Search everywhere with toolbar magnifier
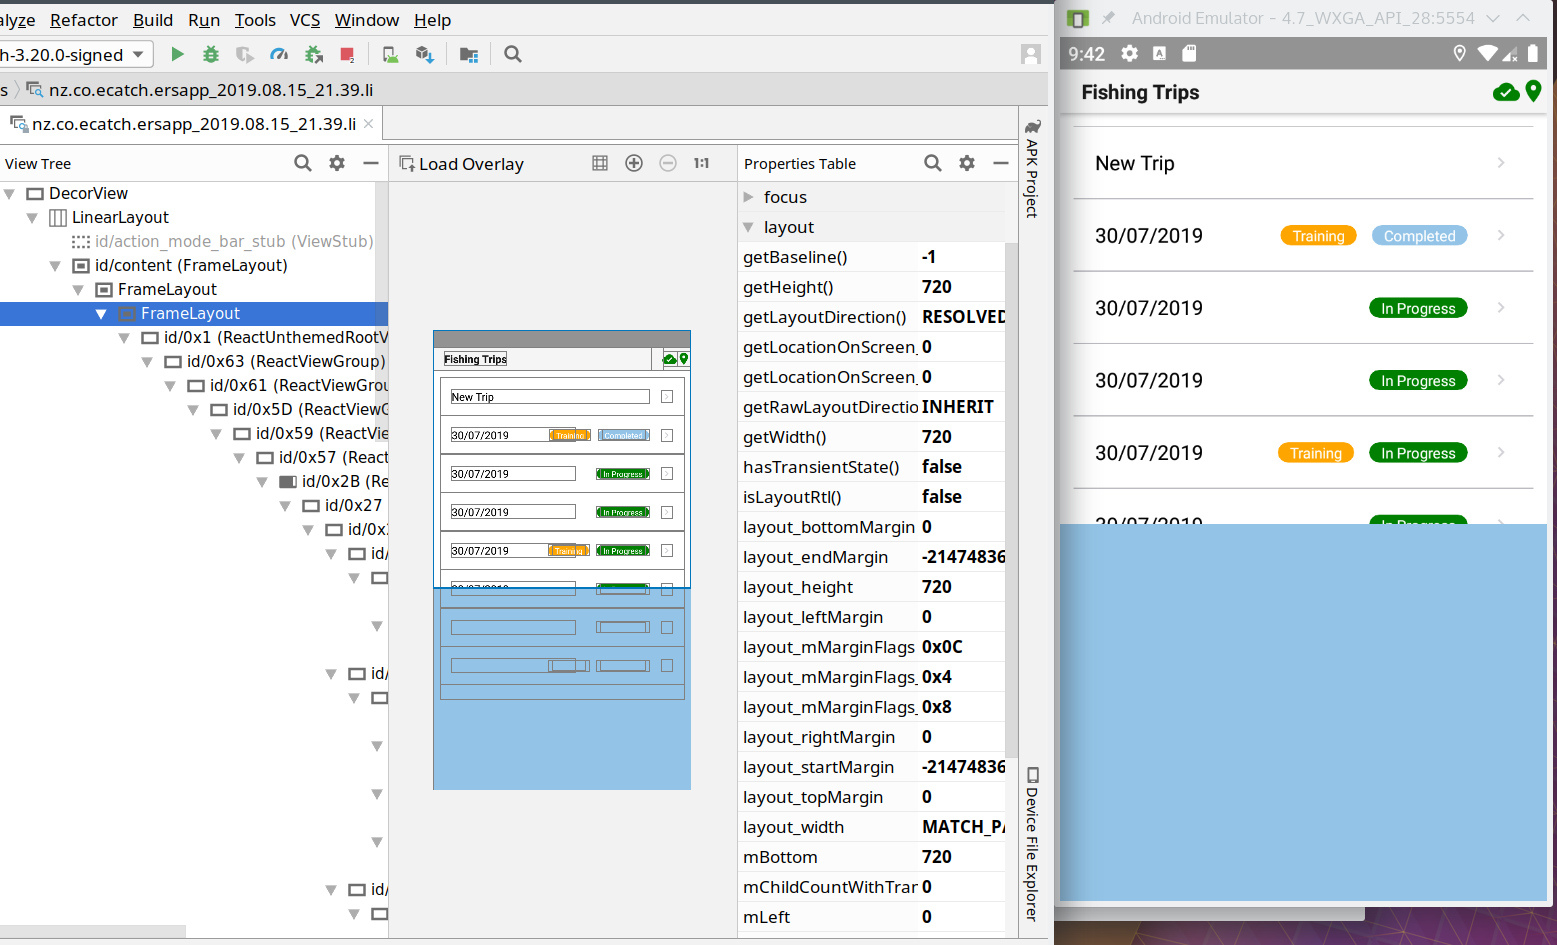The image size is (1557, 945). 513,54
